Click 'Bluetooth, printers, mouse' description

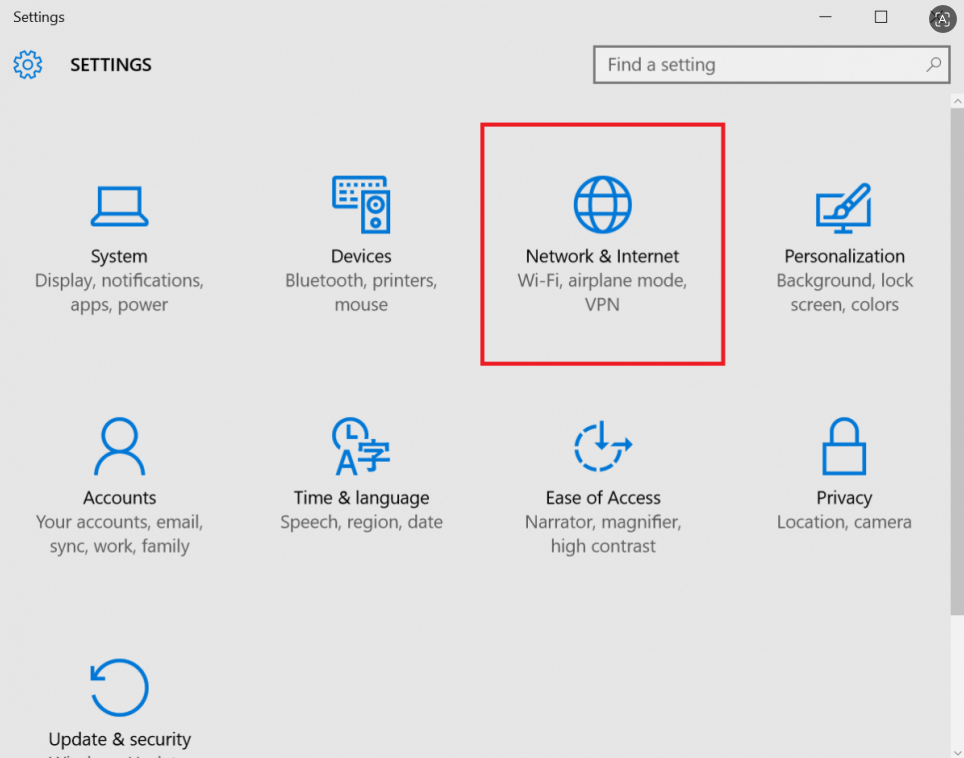point(361,292)
